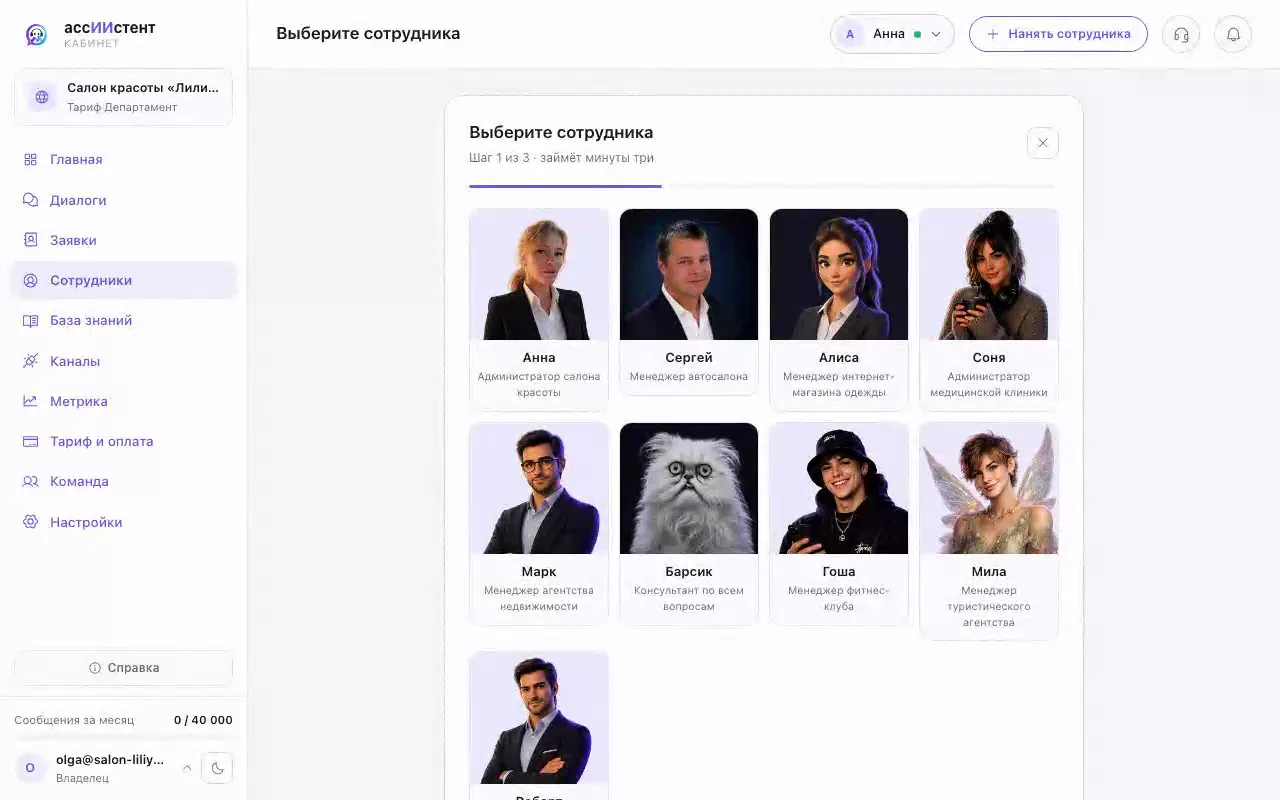Open the headset support icon
This screenshot has height=800, width=1280.
[x=1181, y=34]
